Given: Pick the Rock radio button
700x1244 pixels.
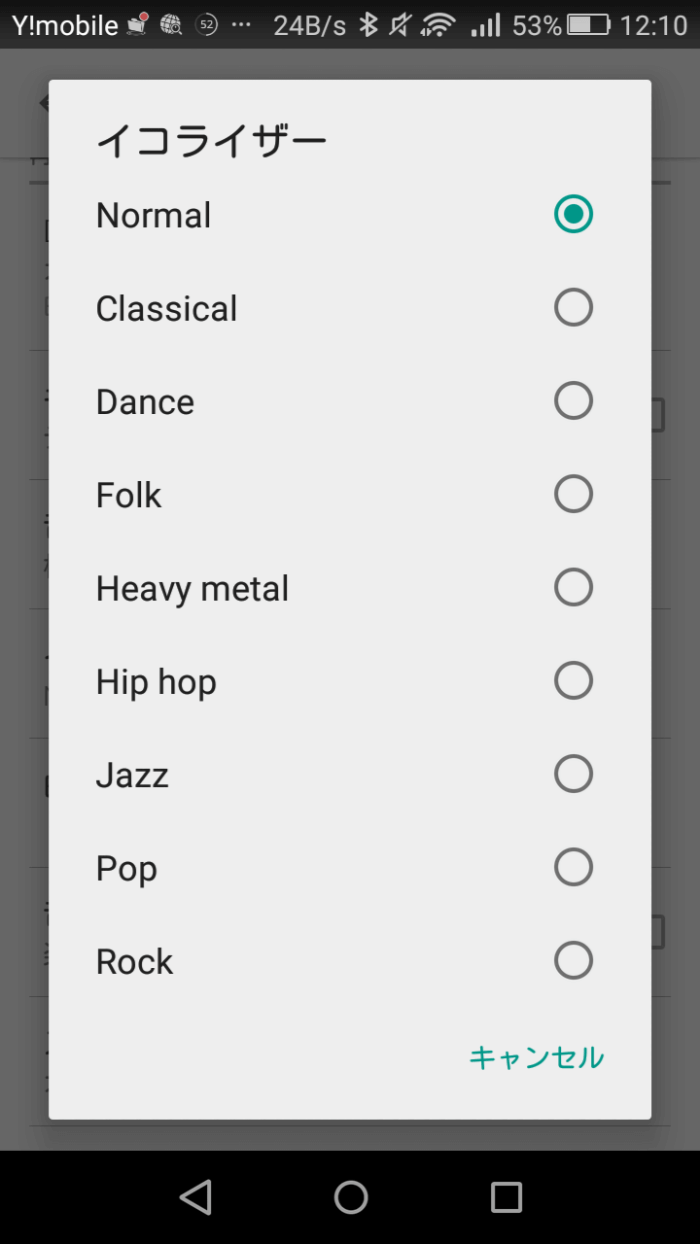Looking at the screenshot, I should coord(573,961).
